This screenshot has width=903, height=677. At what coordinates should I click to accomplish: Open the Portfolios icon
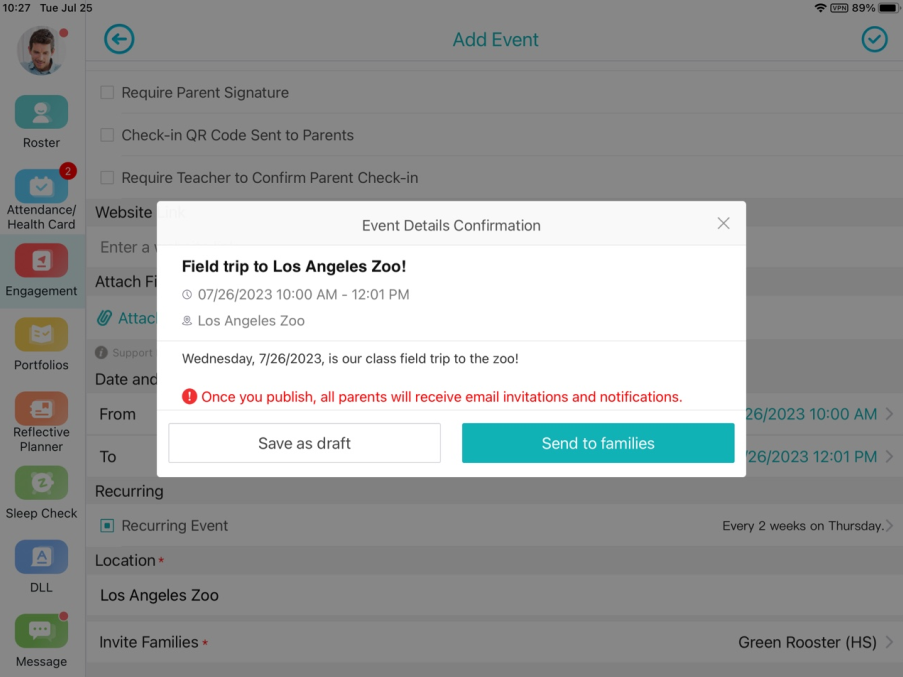click(41, 334)
